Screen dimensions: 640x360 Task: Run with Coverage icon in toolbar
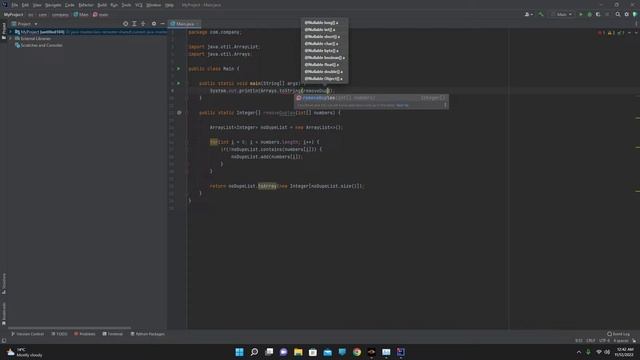click(x=598, y=14)
